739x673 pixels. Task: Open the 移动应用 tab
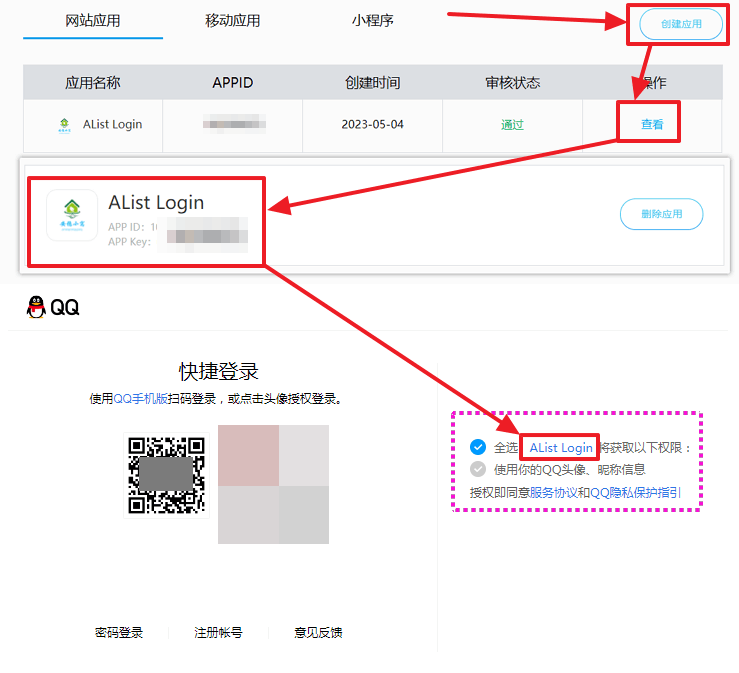point(233,21)
